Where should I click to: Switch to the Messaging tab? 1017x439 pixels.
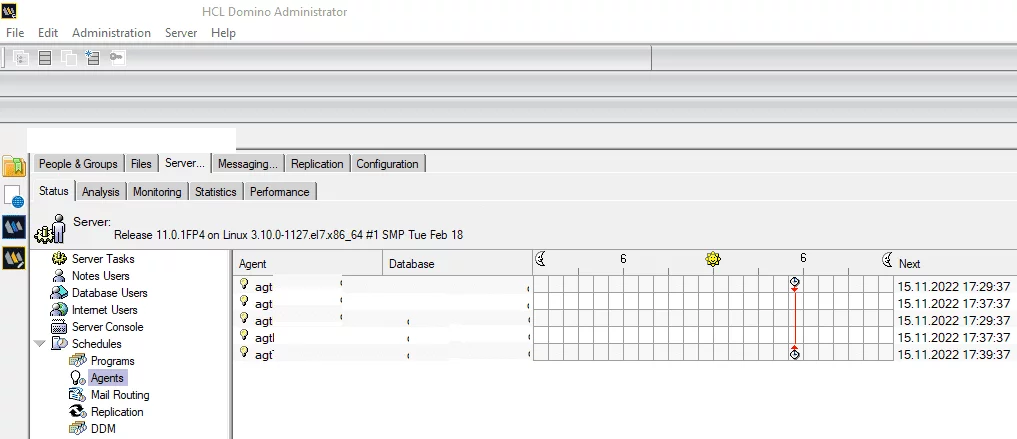pyautogui.click(x=247, y=164)
